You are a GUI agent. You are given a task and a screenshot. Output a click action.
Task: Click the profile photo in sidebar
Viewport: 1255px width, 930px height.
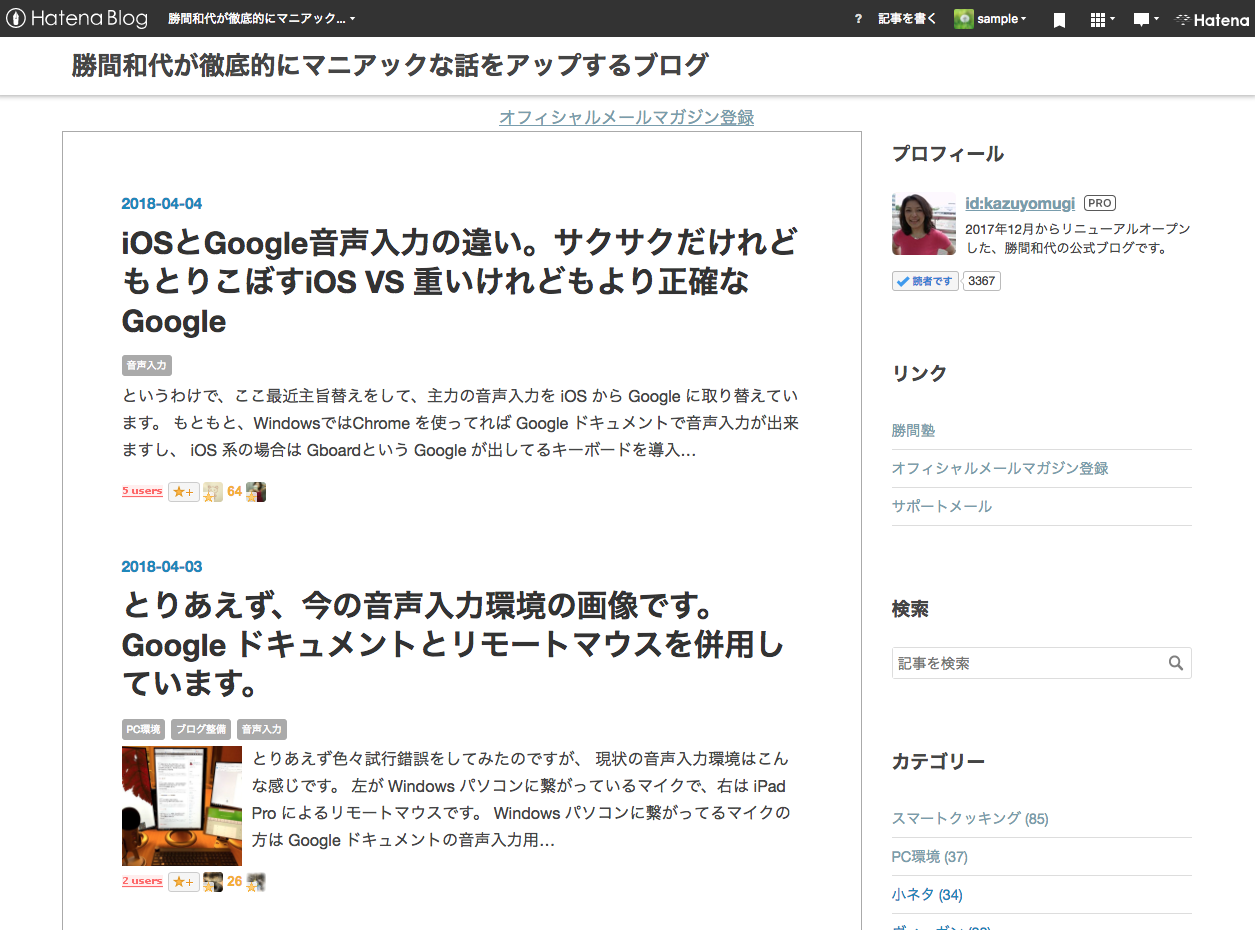click(924, 224)
